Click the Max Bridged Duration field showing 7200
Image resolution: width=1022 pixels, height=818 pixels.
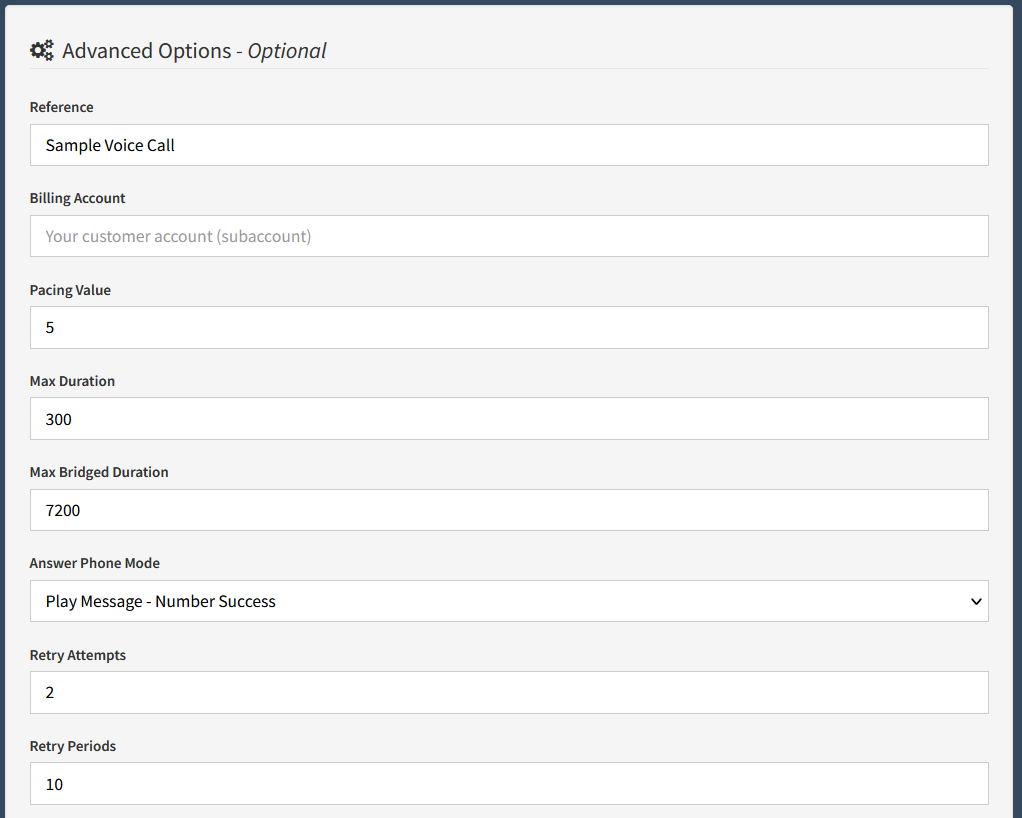[x=400, y=510]
